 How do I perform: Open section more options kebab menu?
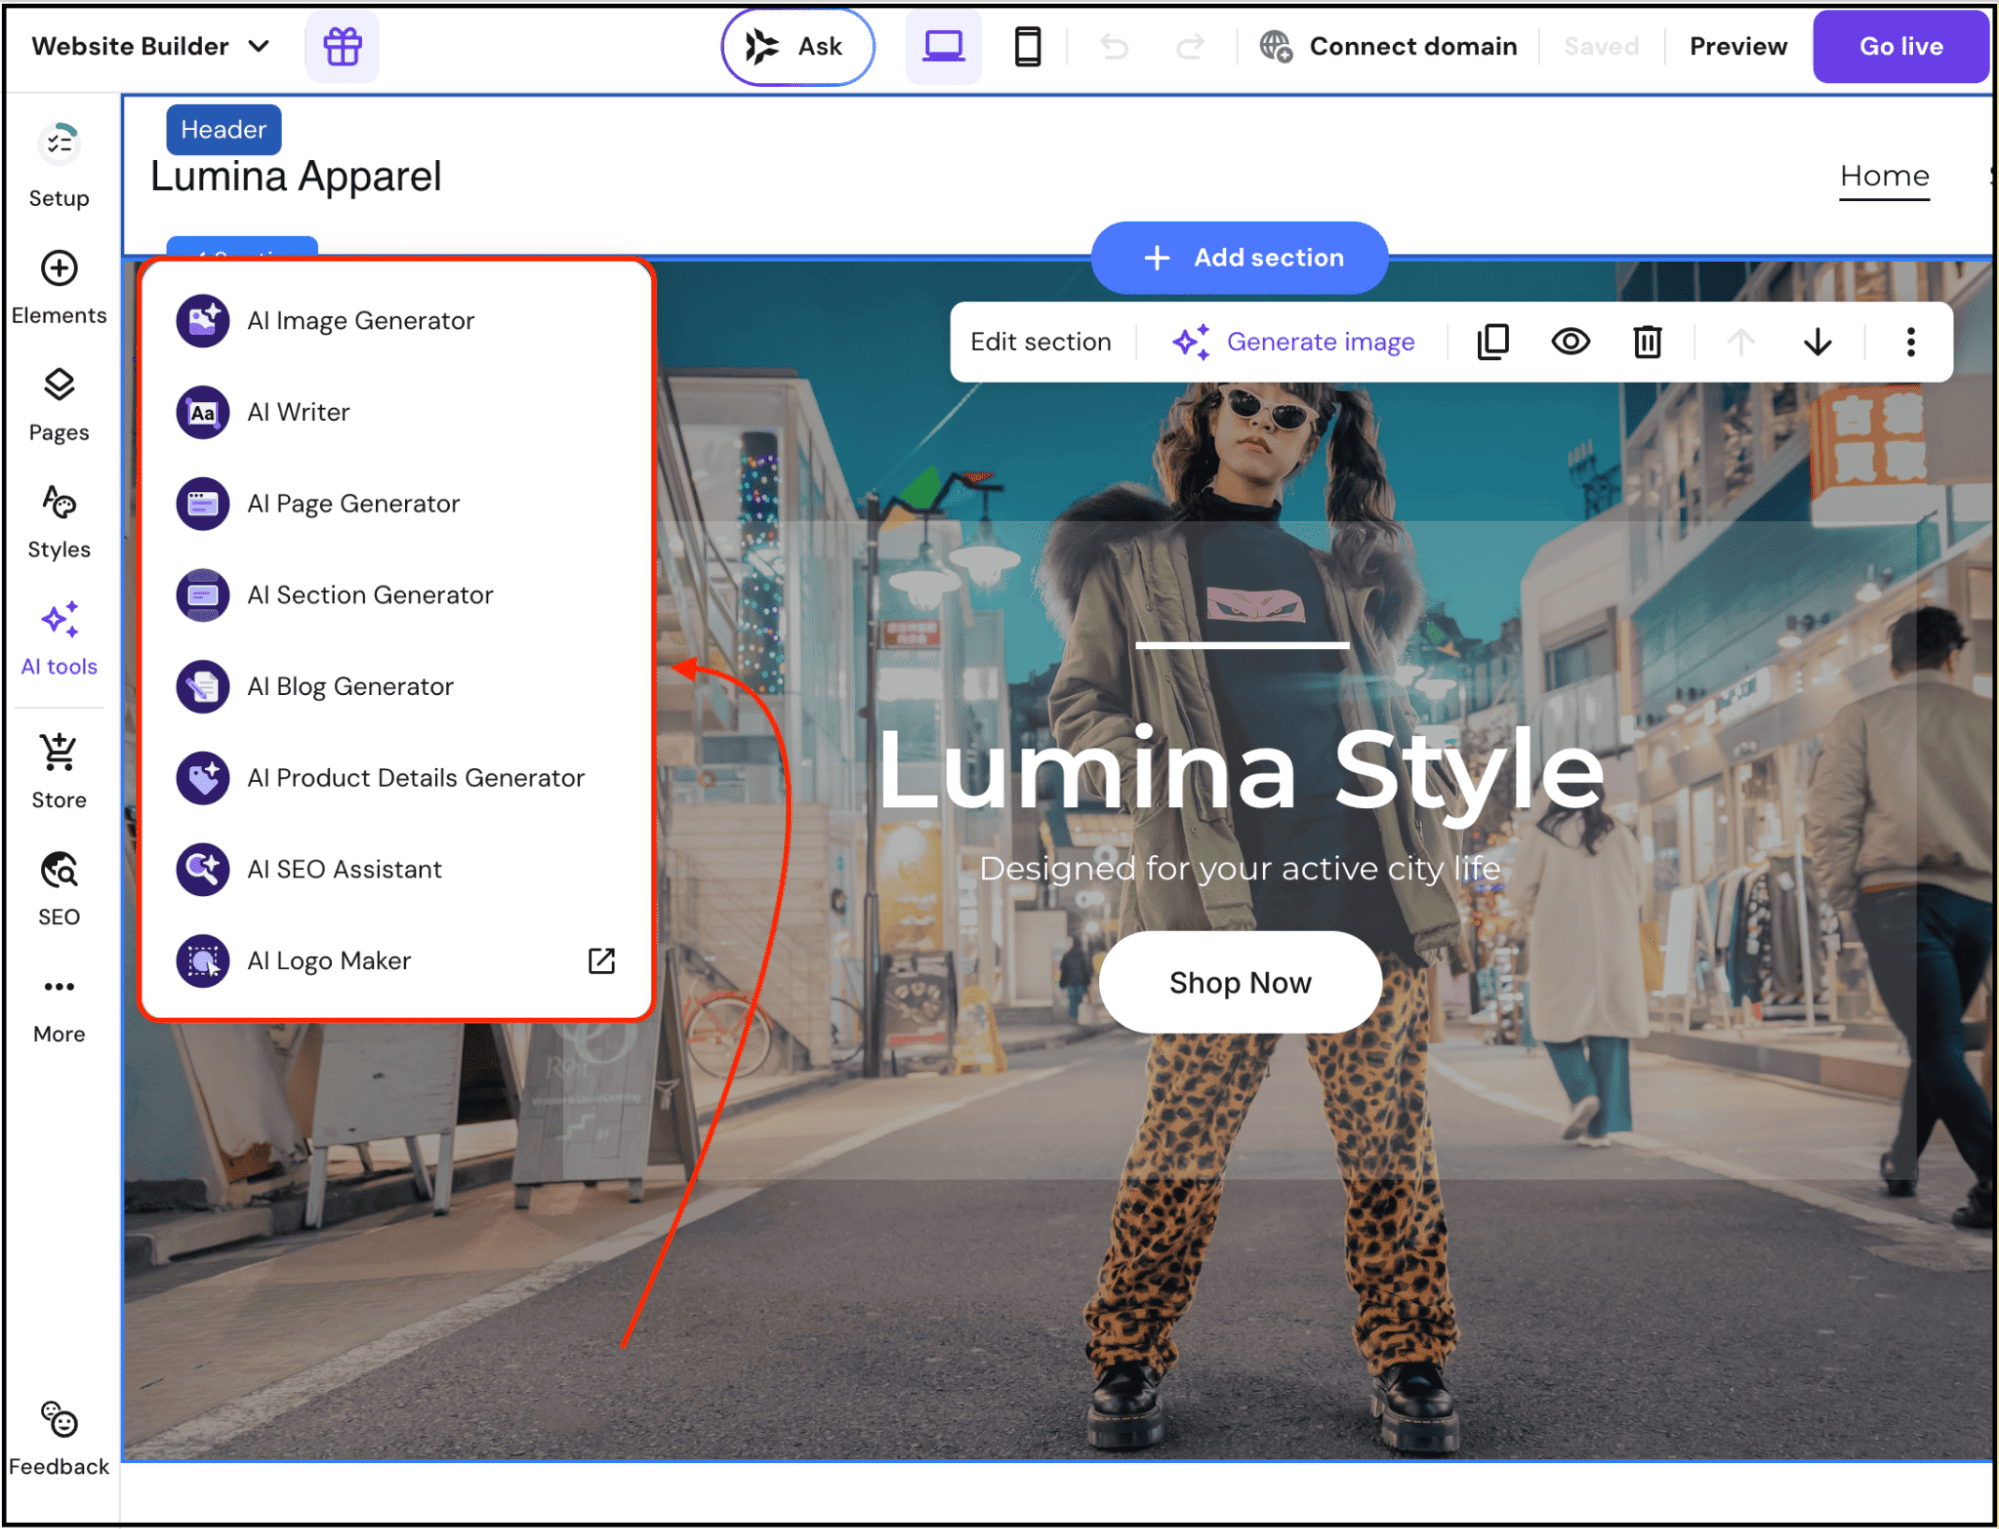1910,342
